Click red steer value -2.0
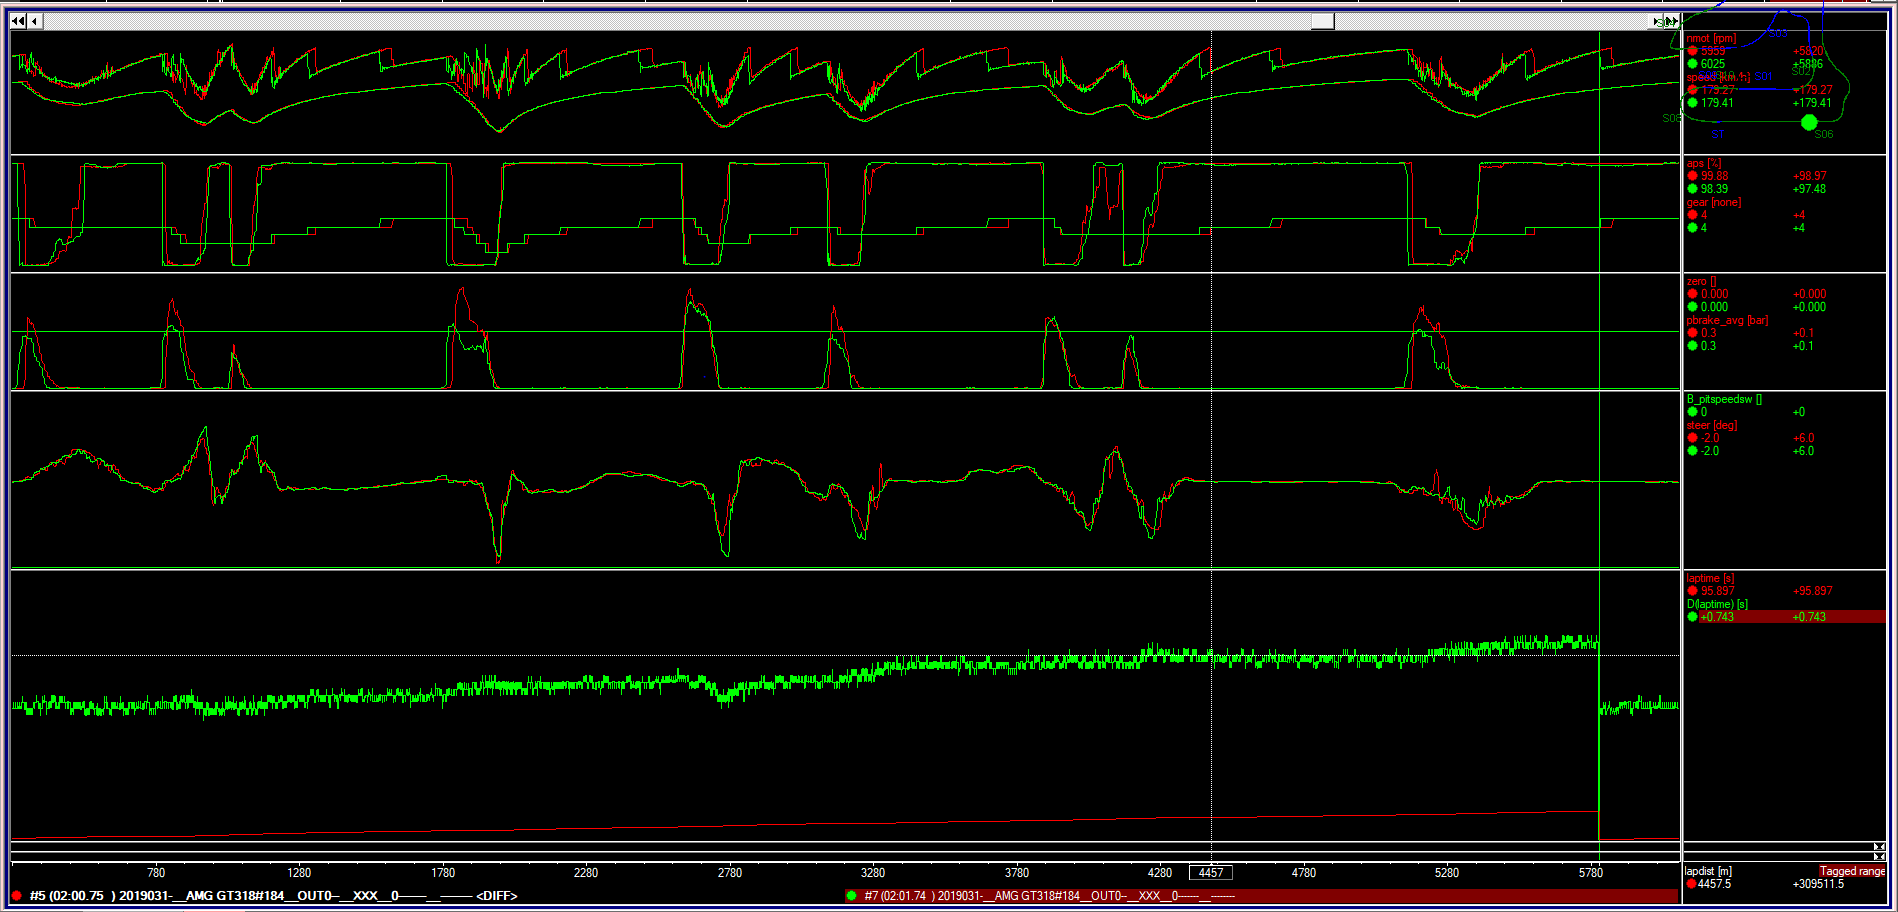The image size is (1898, 912). coord(1710,438)
